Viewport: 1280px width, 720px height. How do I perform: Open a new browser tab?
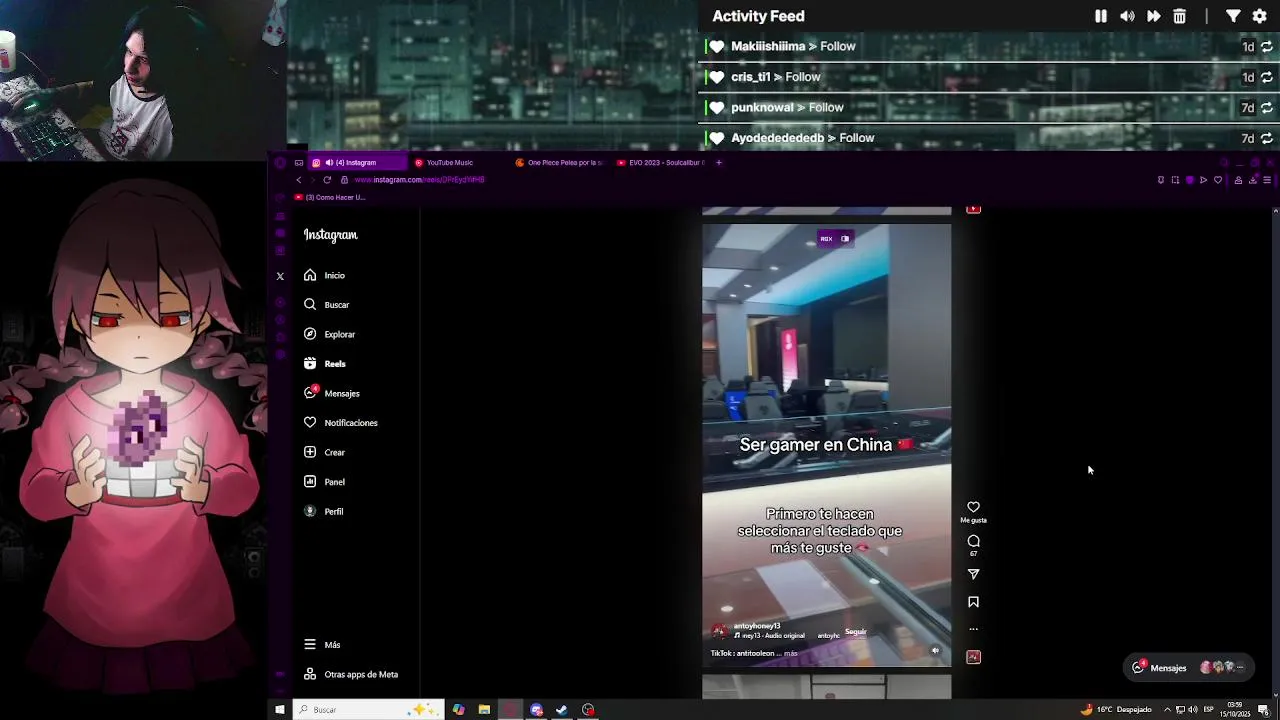[718, 162]
